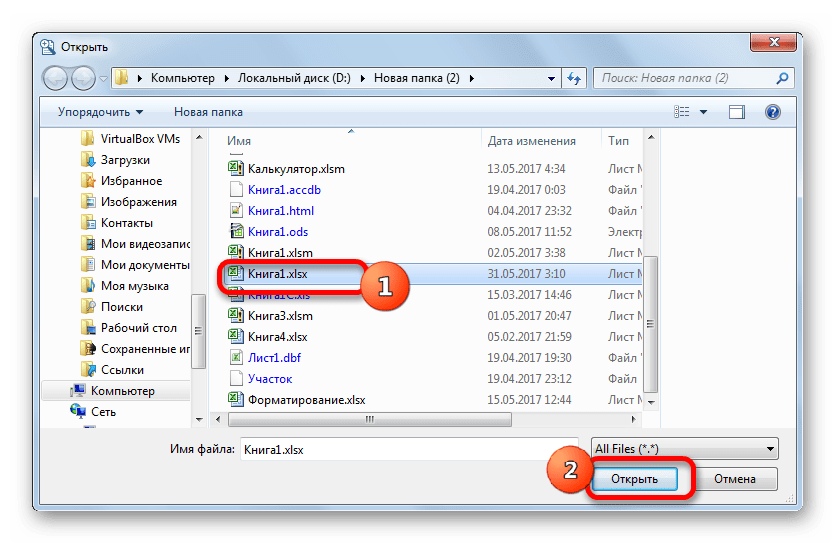Click the Лист1.dbf file icon
836x544 pixels.
coord(235,357)
